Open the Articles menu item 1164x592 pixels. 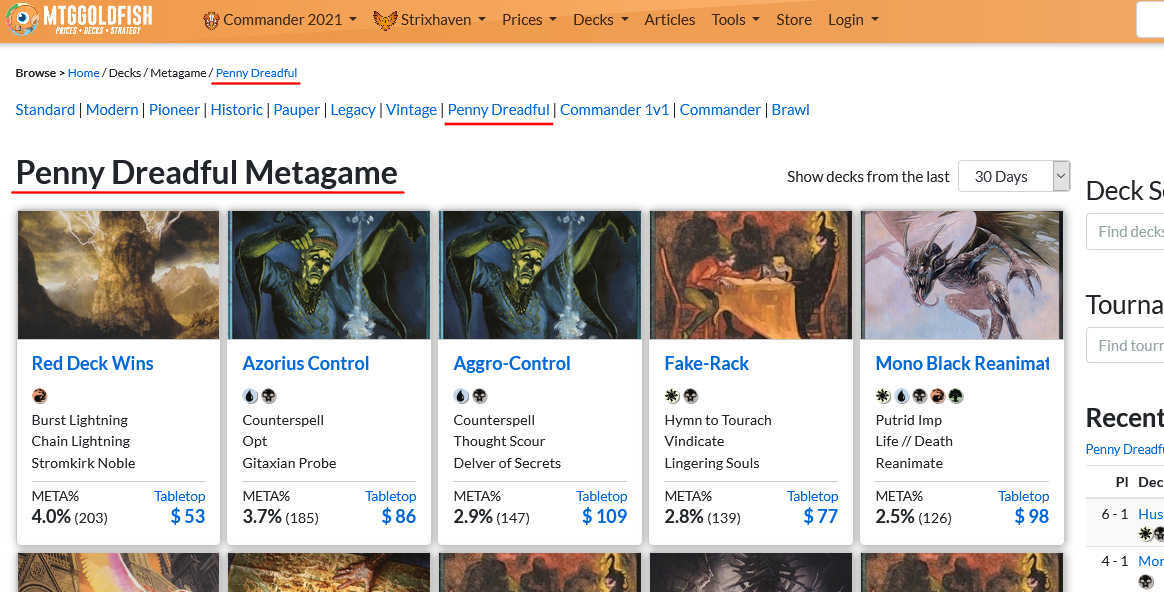pos(670,20)
